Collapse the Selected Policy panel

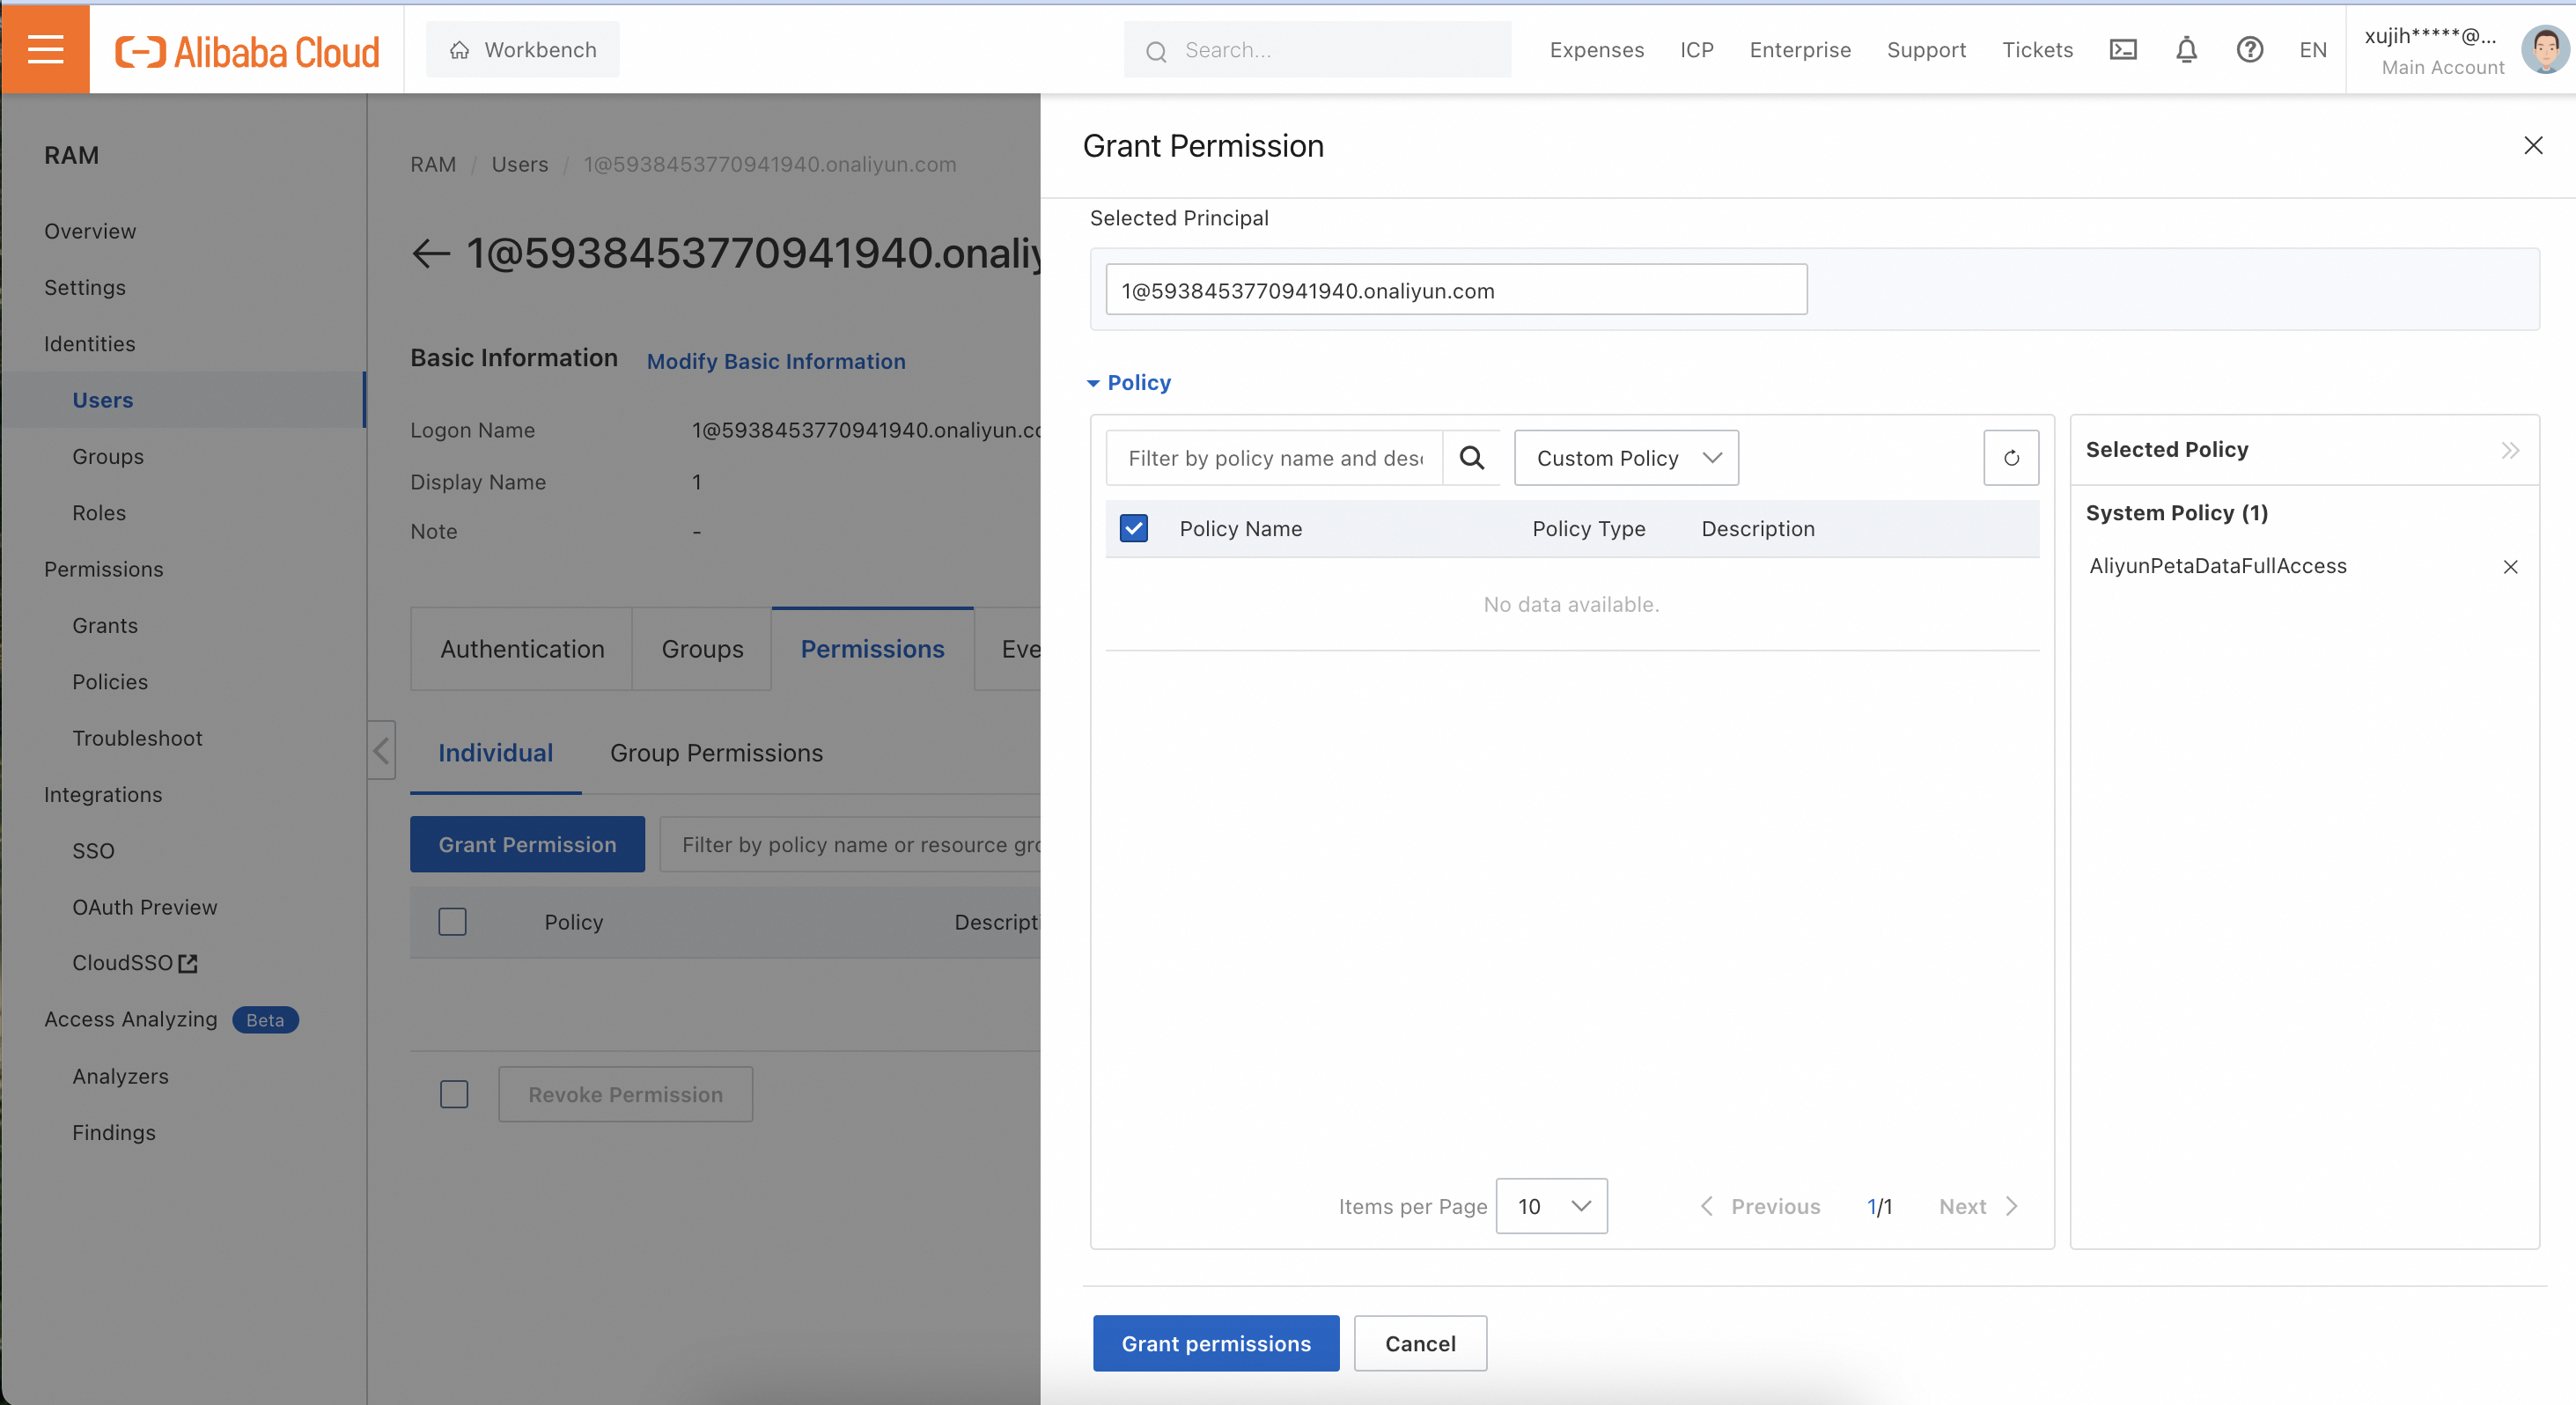click(2510, 450)
